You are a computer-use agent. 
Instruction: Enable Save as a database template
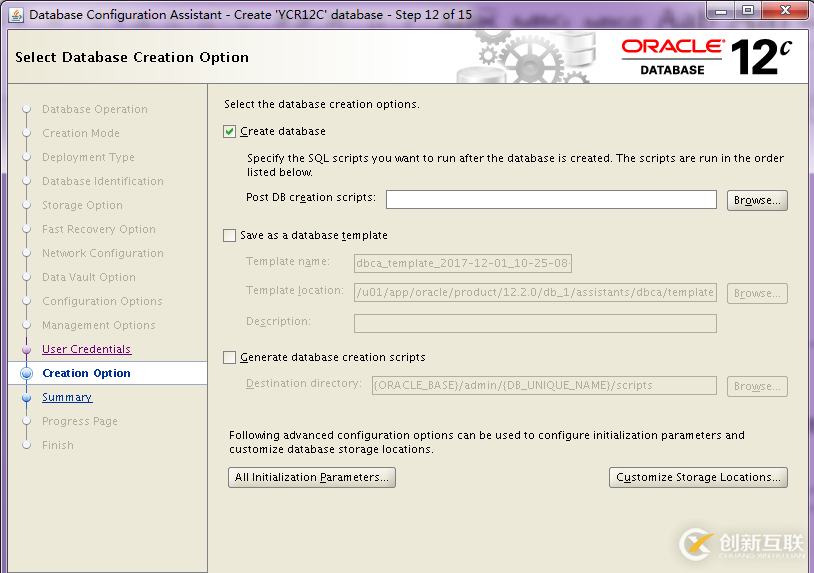tap(229, 235)
